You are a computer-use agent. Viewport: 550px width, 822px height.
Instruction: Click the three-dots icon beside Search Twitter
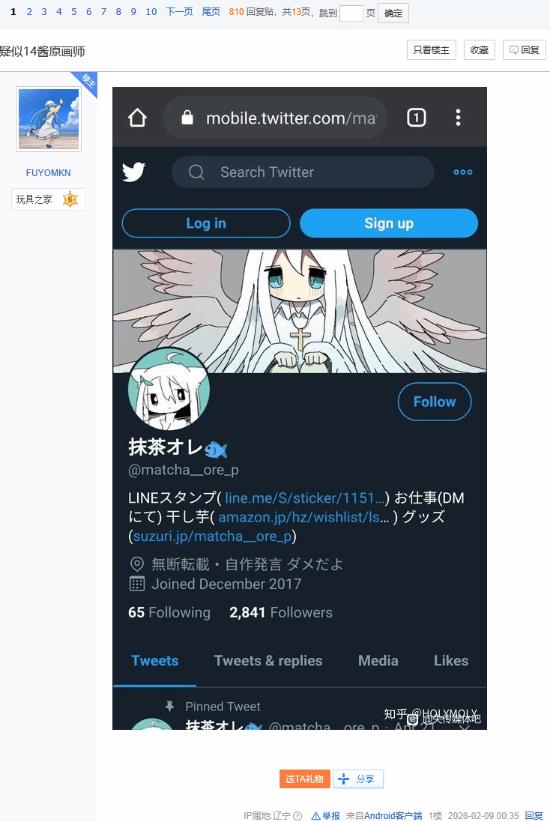(x=462, y=172)
